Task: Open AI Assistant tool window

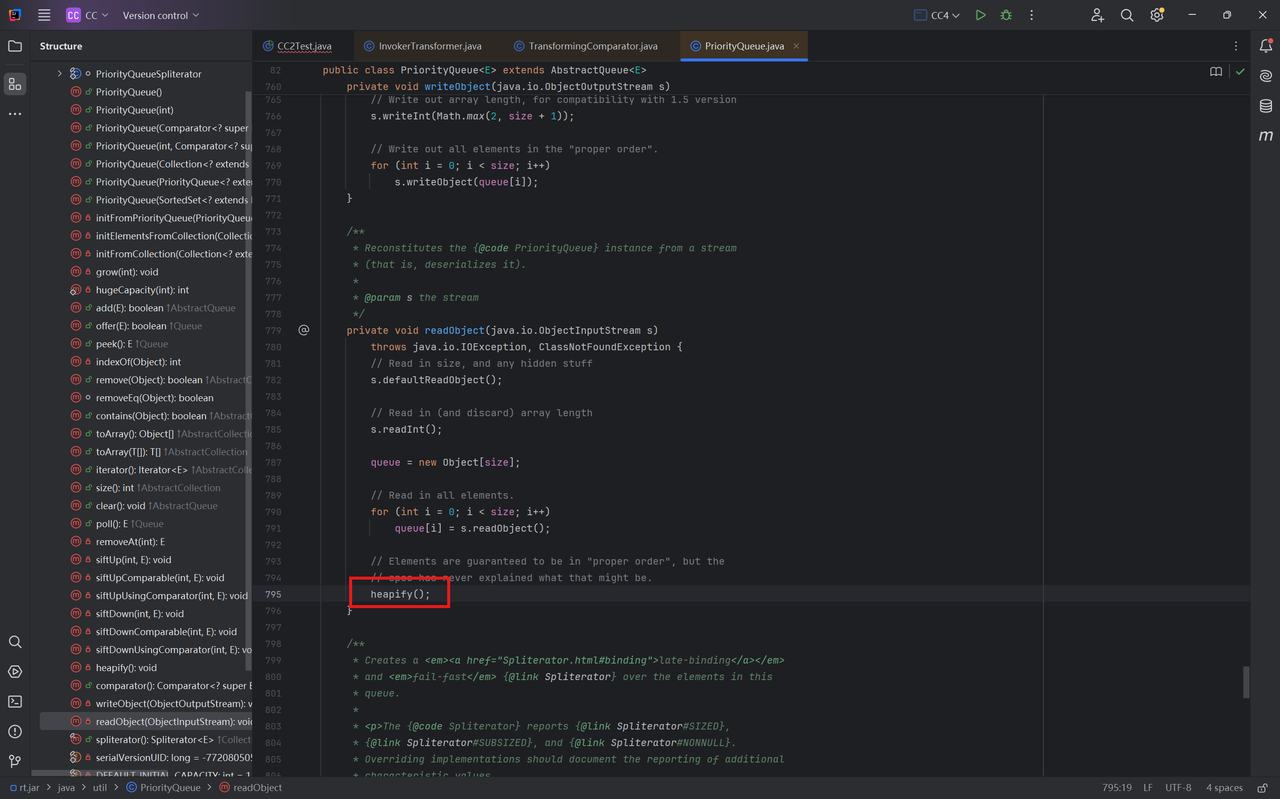Action: coord(1266,76)
